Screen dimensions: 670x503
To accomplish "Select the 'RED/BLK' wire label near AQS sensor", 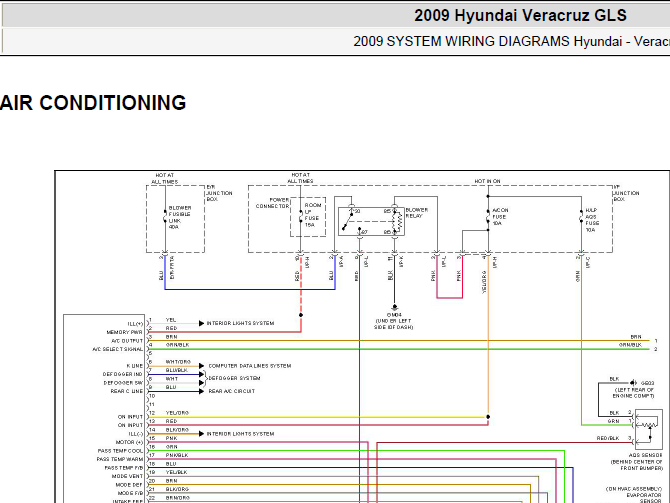I will point(608,438).
